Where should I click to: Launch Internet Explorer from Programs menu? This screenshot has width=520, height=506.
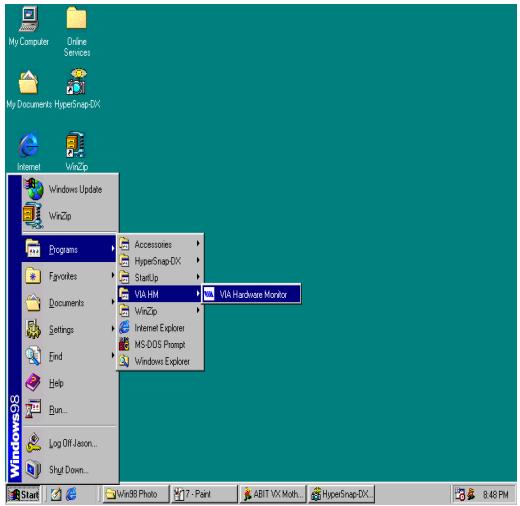pos(160,328)
